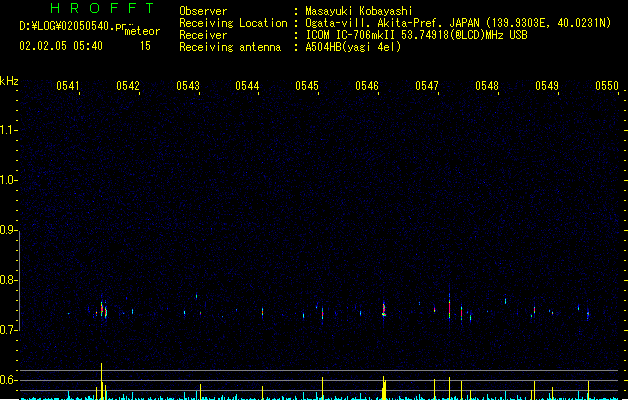Screen dimensions: 629x400
Task: Click the A504HB(yagi 4el) antenna value
Action: pos(353,47)
